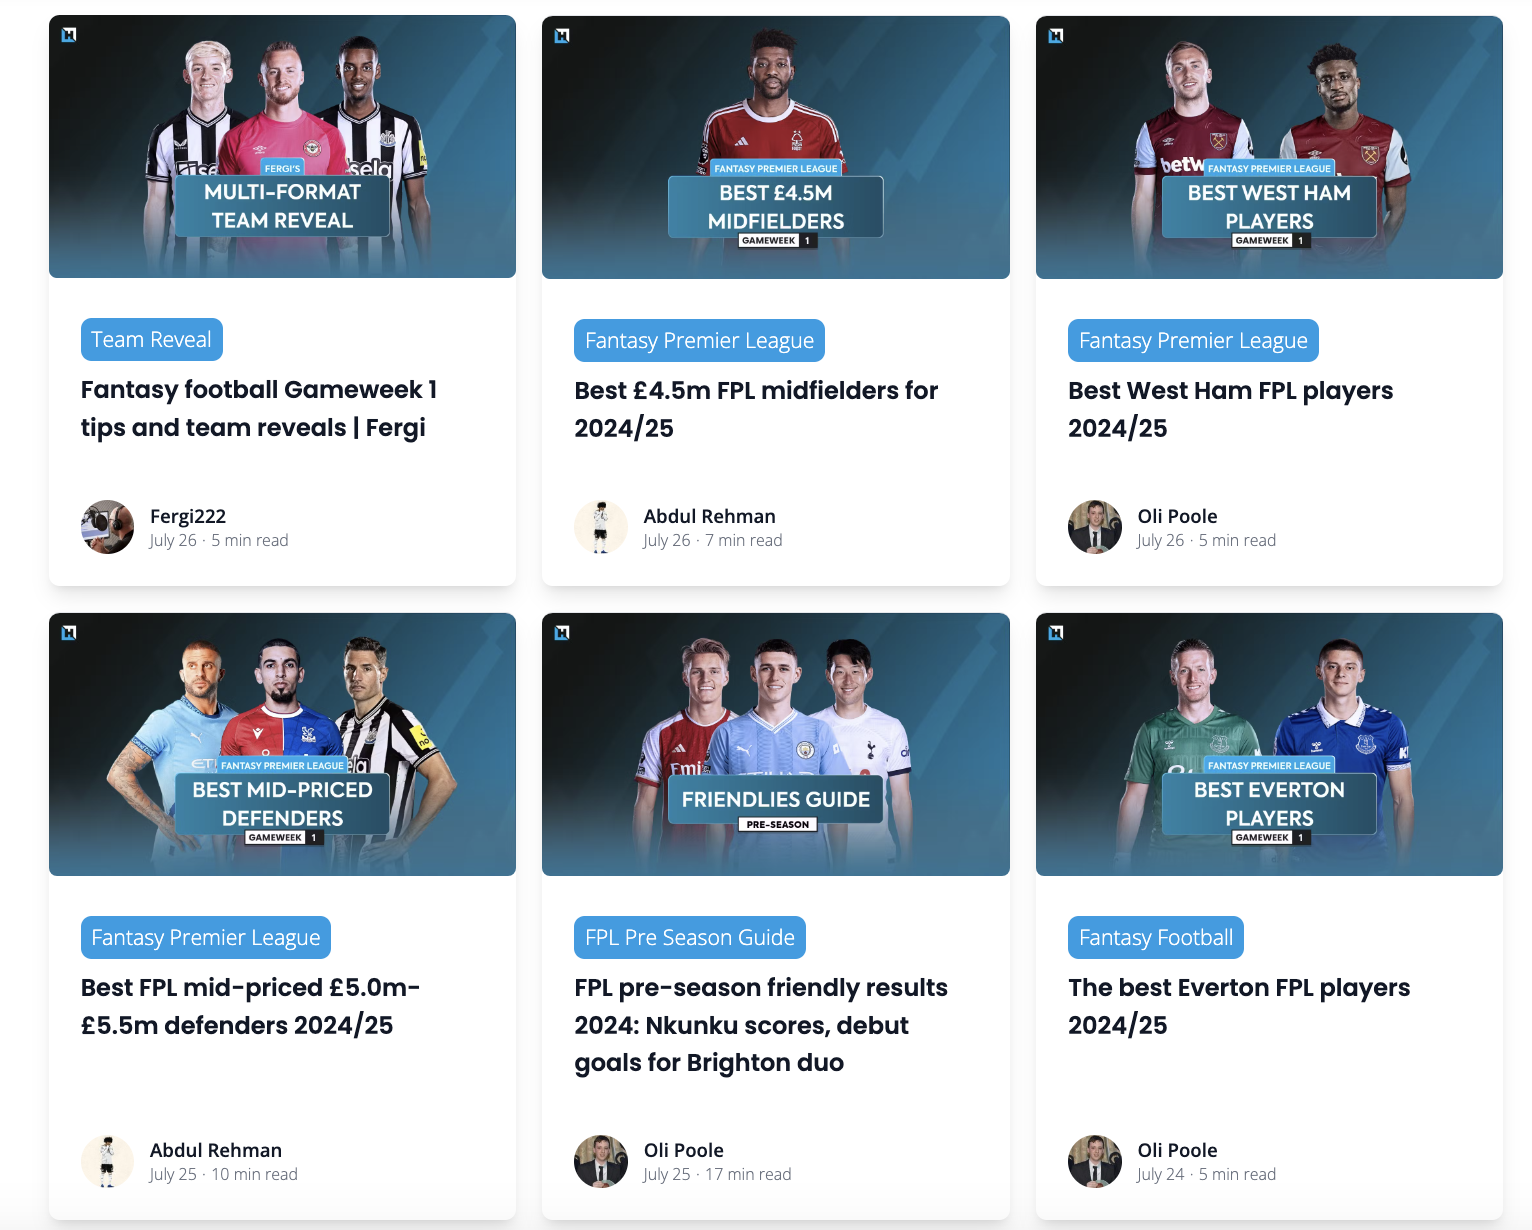Click Oli Poole's avatar on the friendlies article
Screen dimensions: 1532x1230
click(601, 1161)
